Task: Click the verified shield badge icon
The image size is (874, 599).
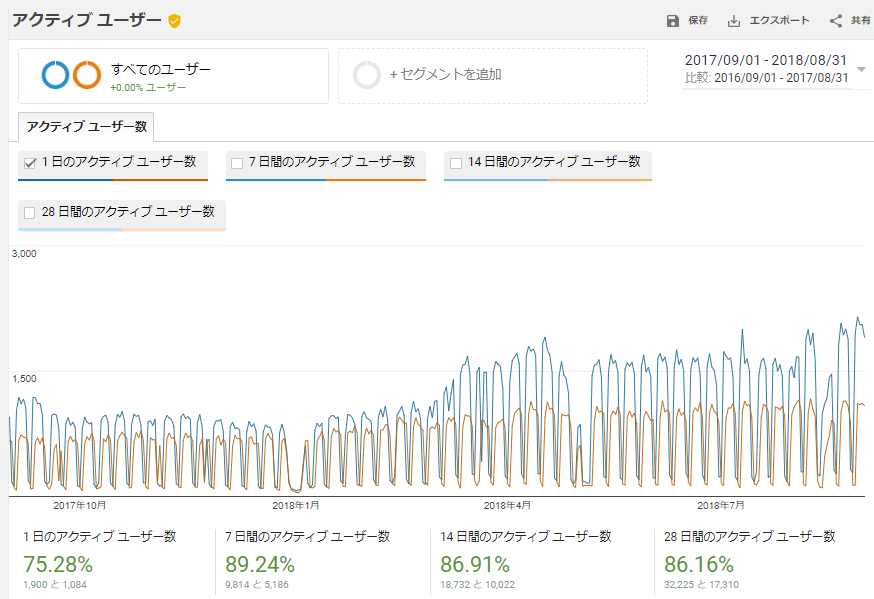Action: click(x=174, y=21)
